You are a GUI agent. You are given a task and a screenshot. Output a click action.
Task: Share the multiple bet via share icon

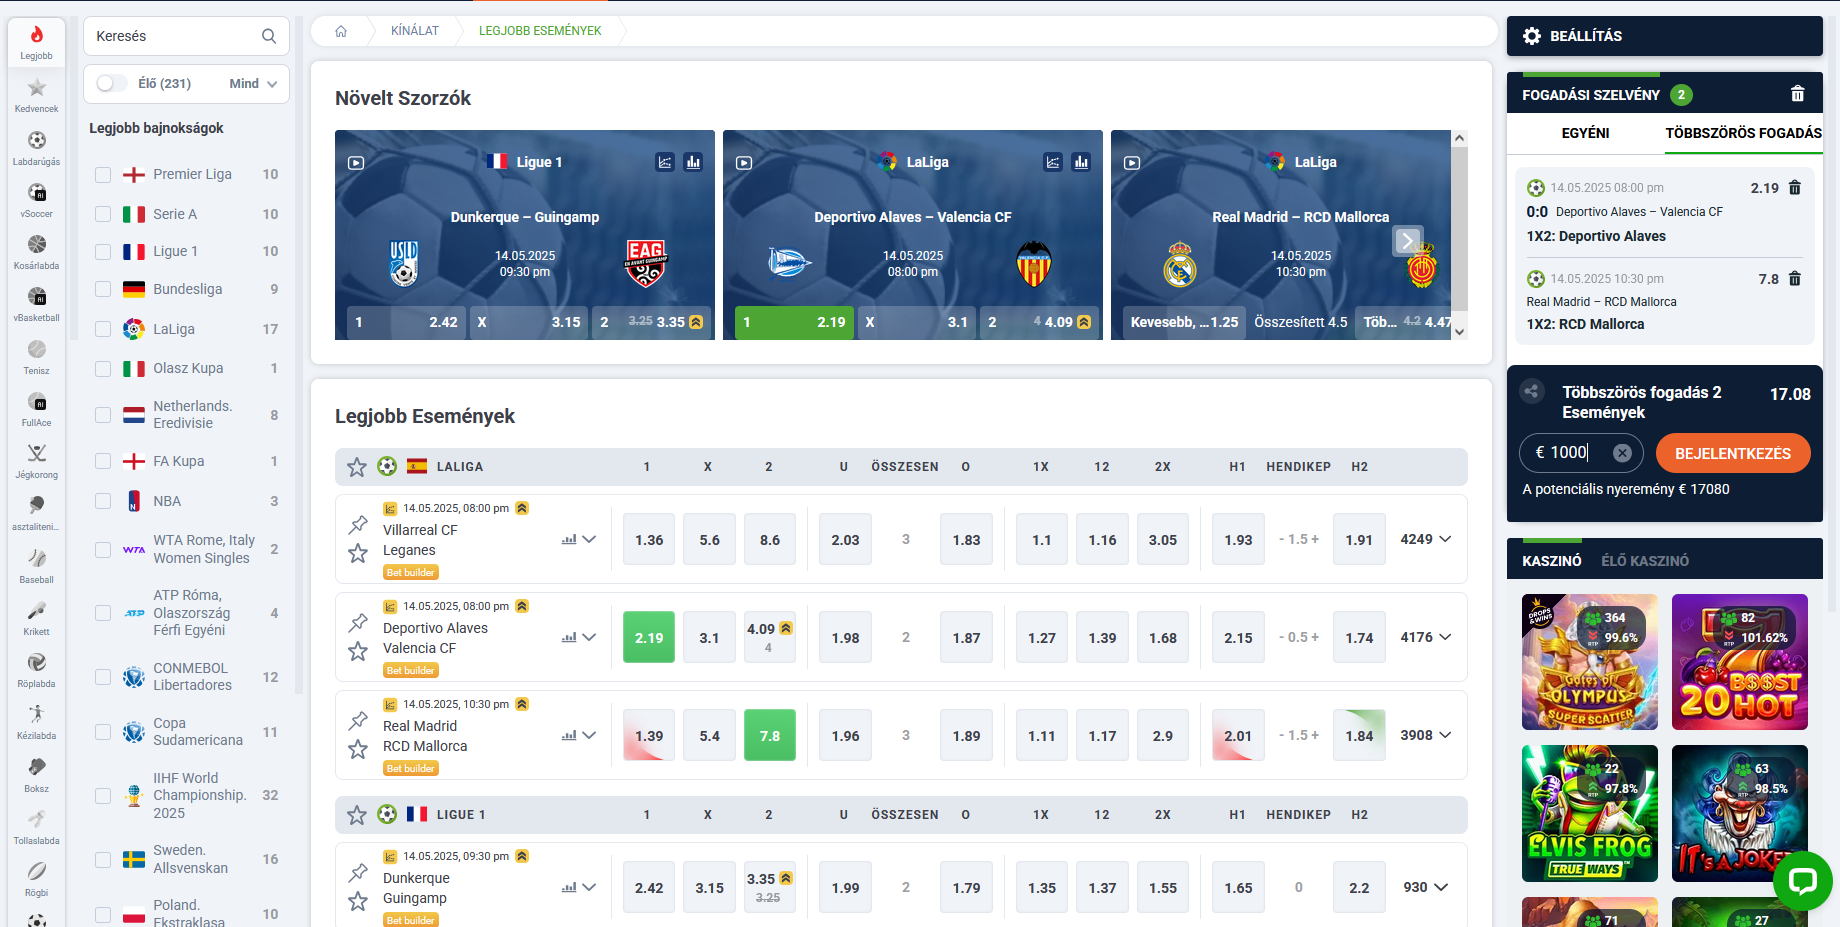[1532, 392]
